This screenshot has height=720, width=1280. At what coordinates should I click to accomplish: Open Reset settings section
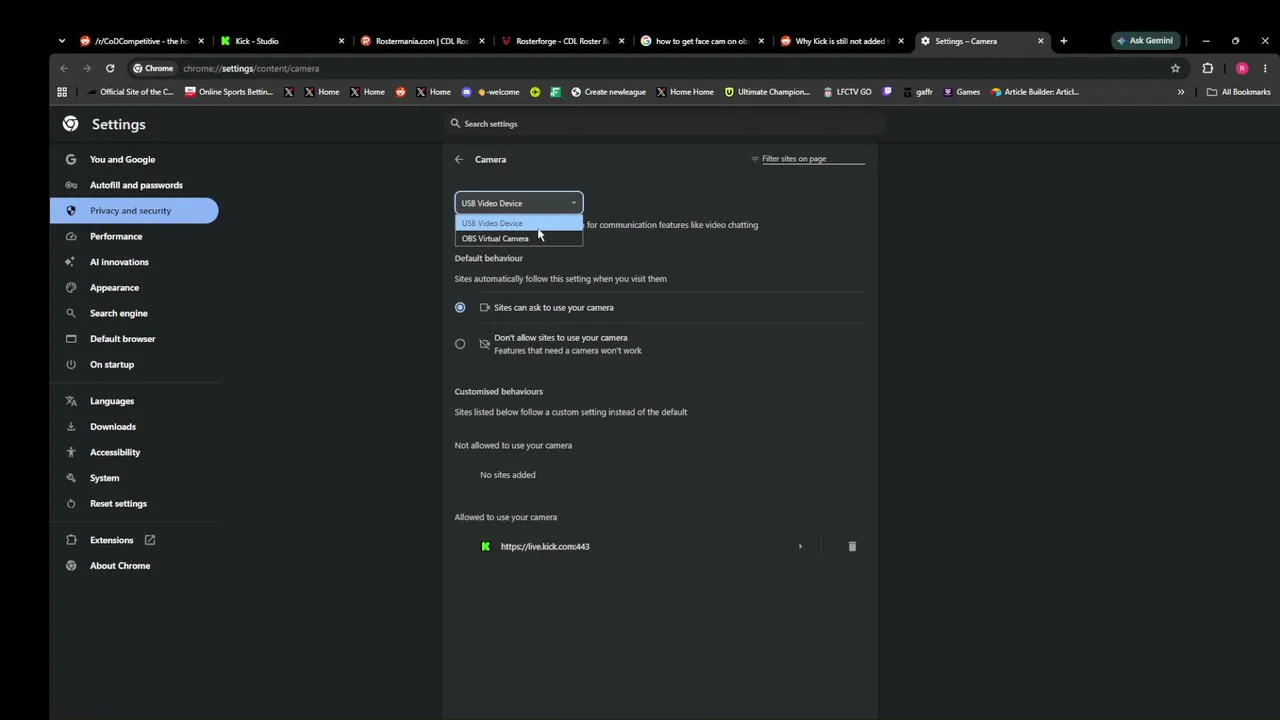point(118,504)
